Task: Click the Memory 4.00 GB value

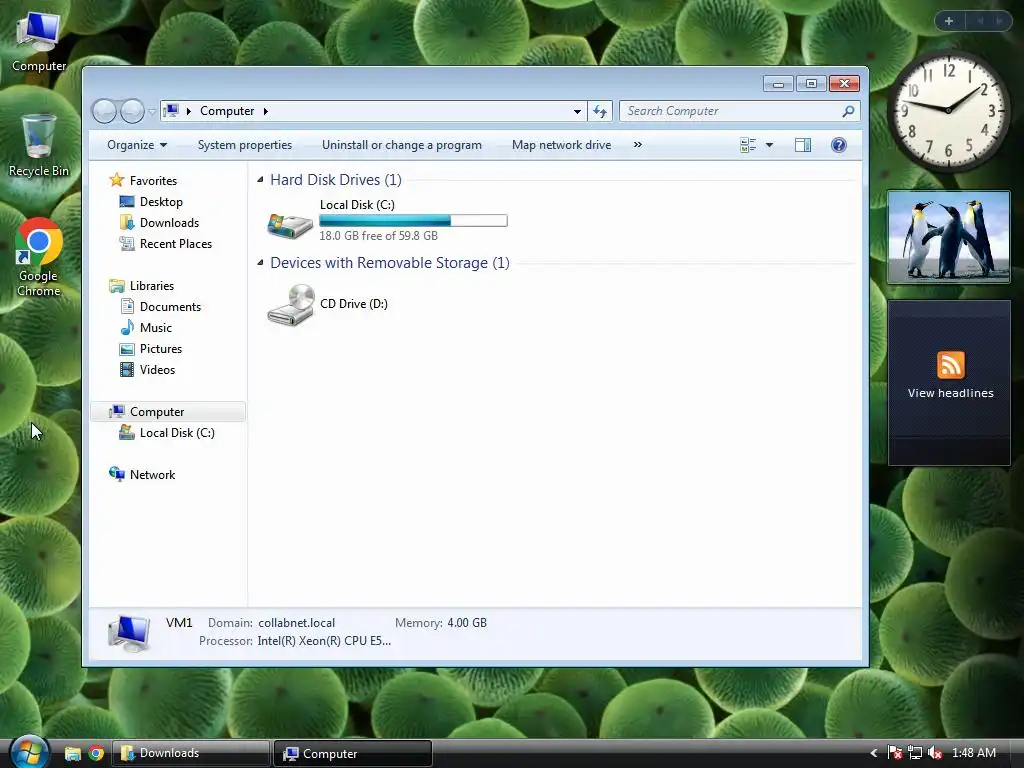Action: [467, 623]
